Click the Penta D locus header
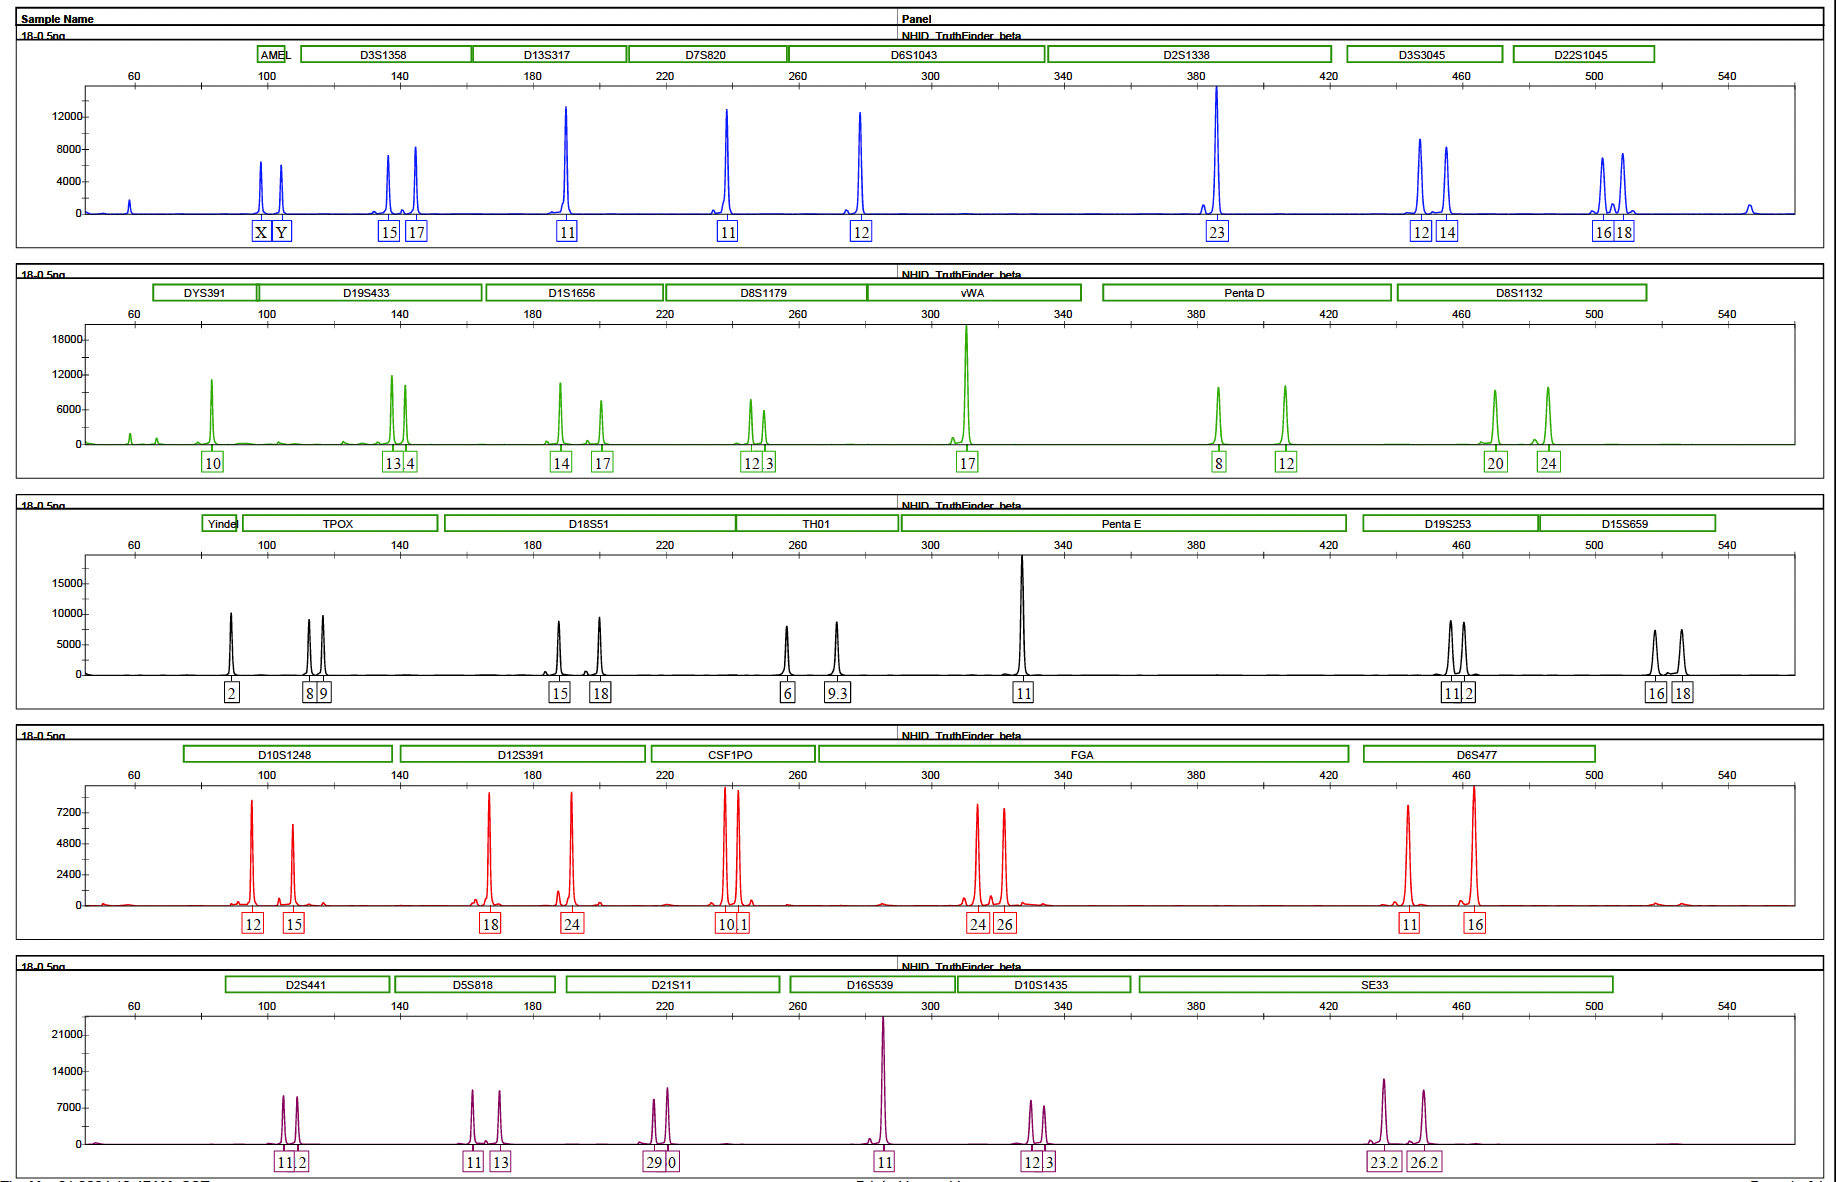 (1245, 293)
